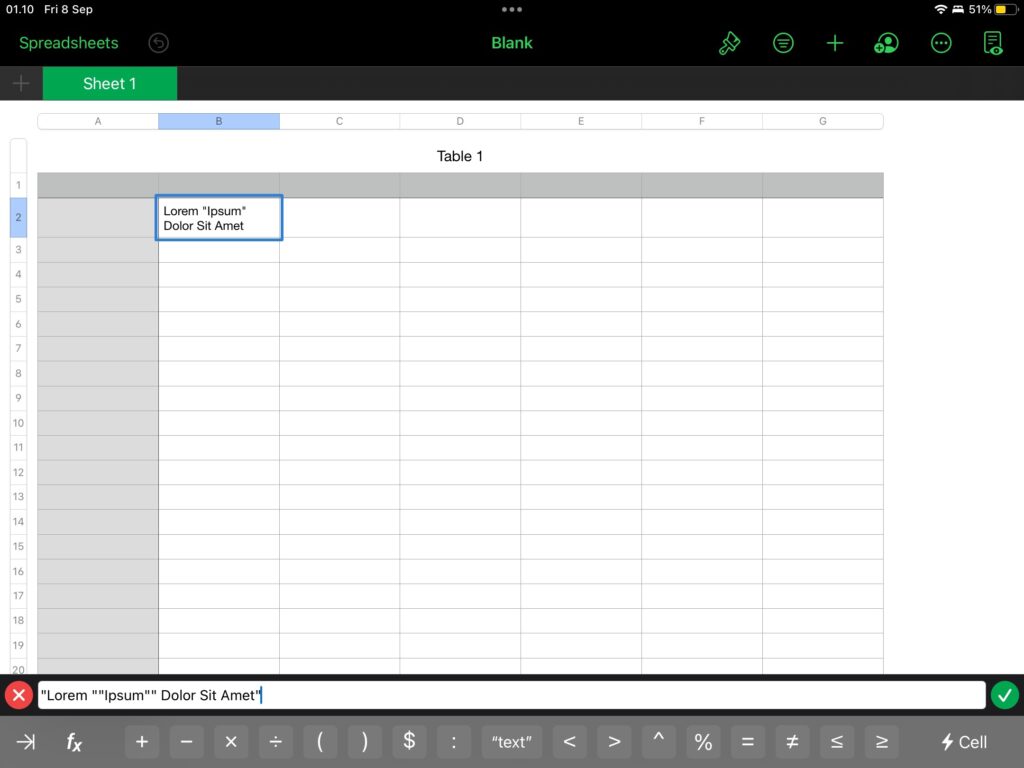The image size is (1024, 768).
Task: Tap the Insert plus icon
Action: tap(835, 43)
